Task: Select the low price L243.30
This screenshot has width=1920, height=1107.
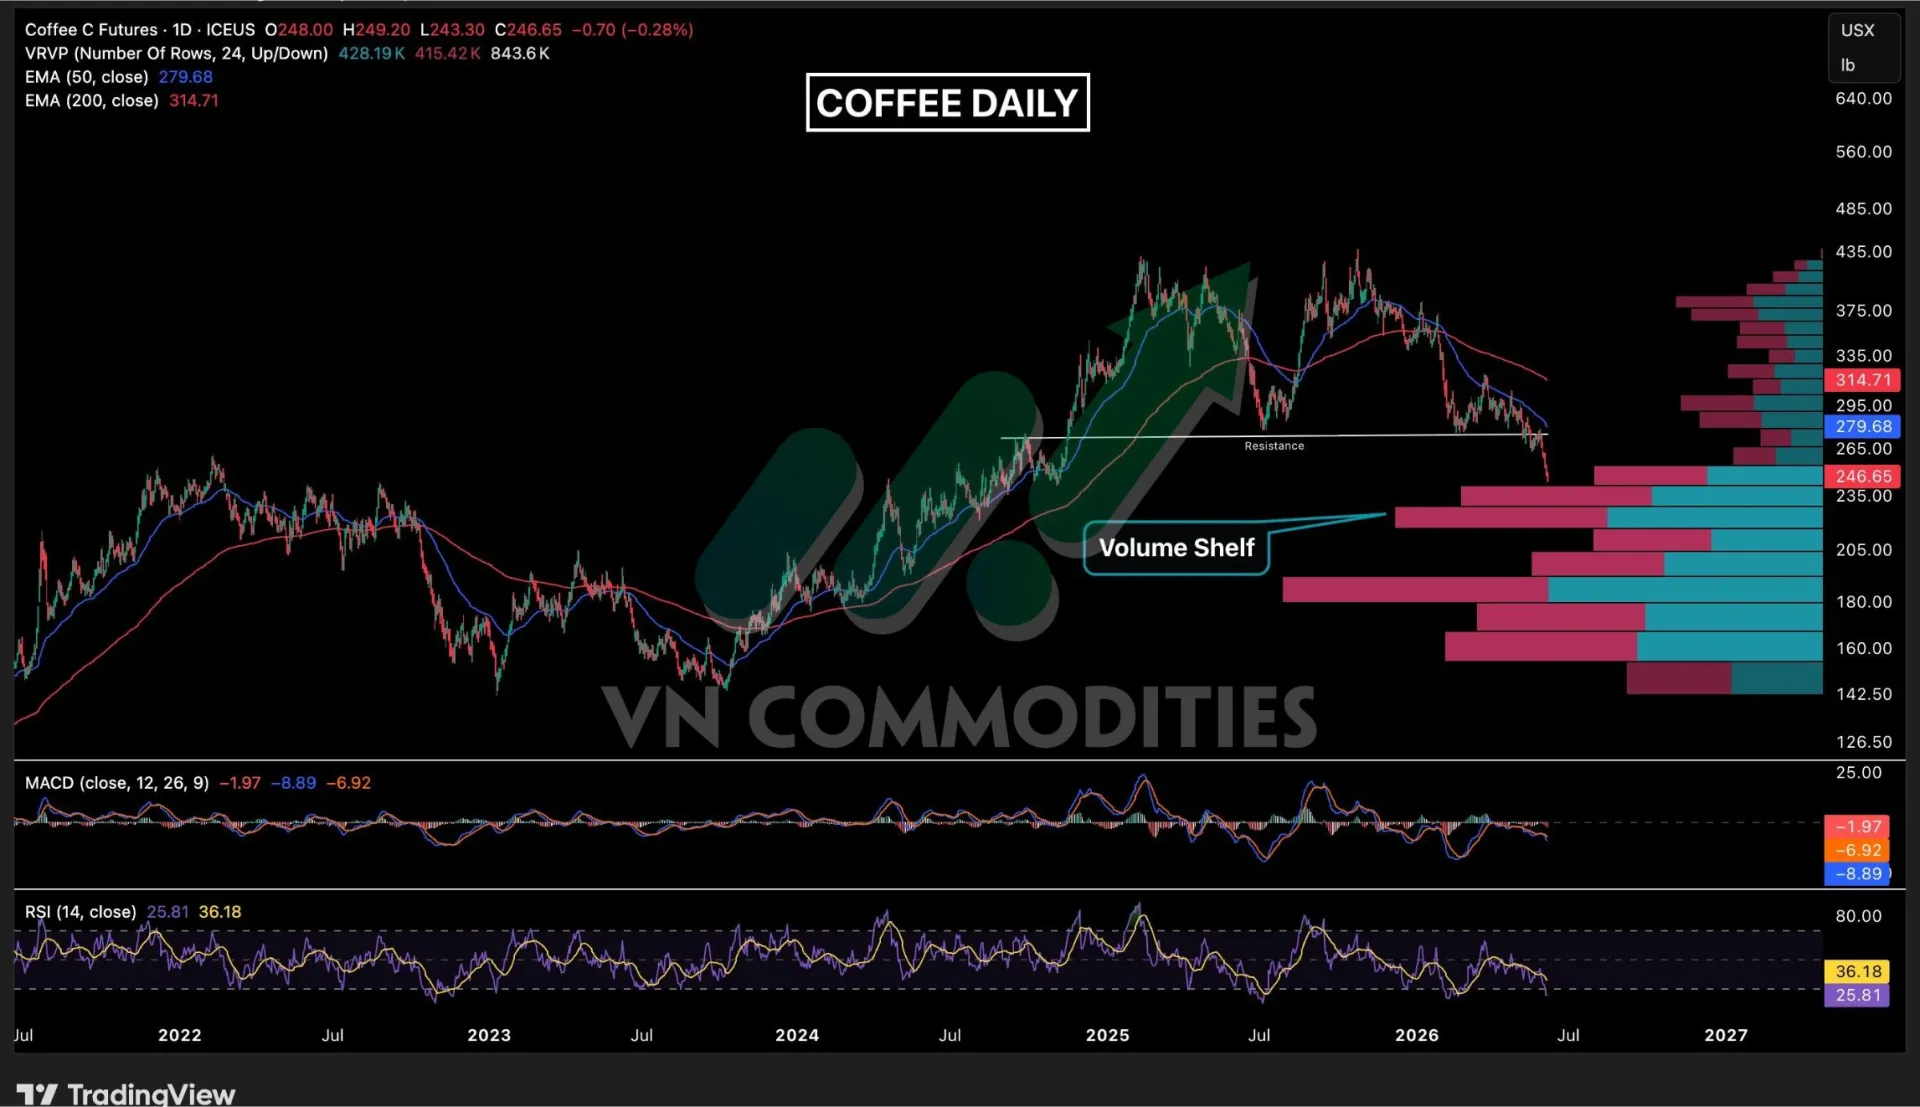Action: click(x=452, y=30)
